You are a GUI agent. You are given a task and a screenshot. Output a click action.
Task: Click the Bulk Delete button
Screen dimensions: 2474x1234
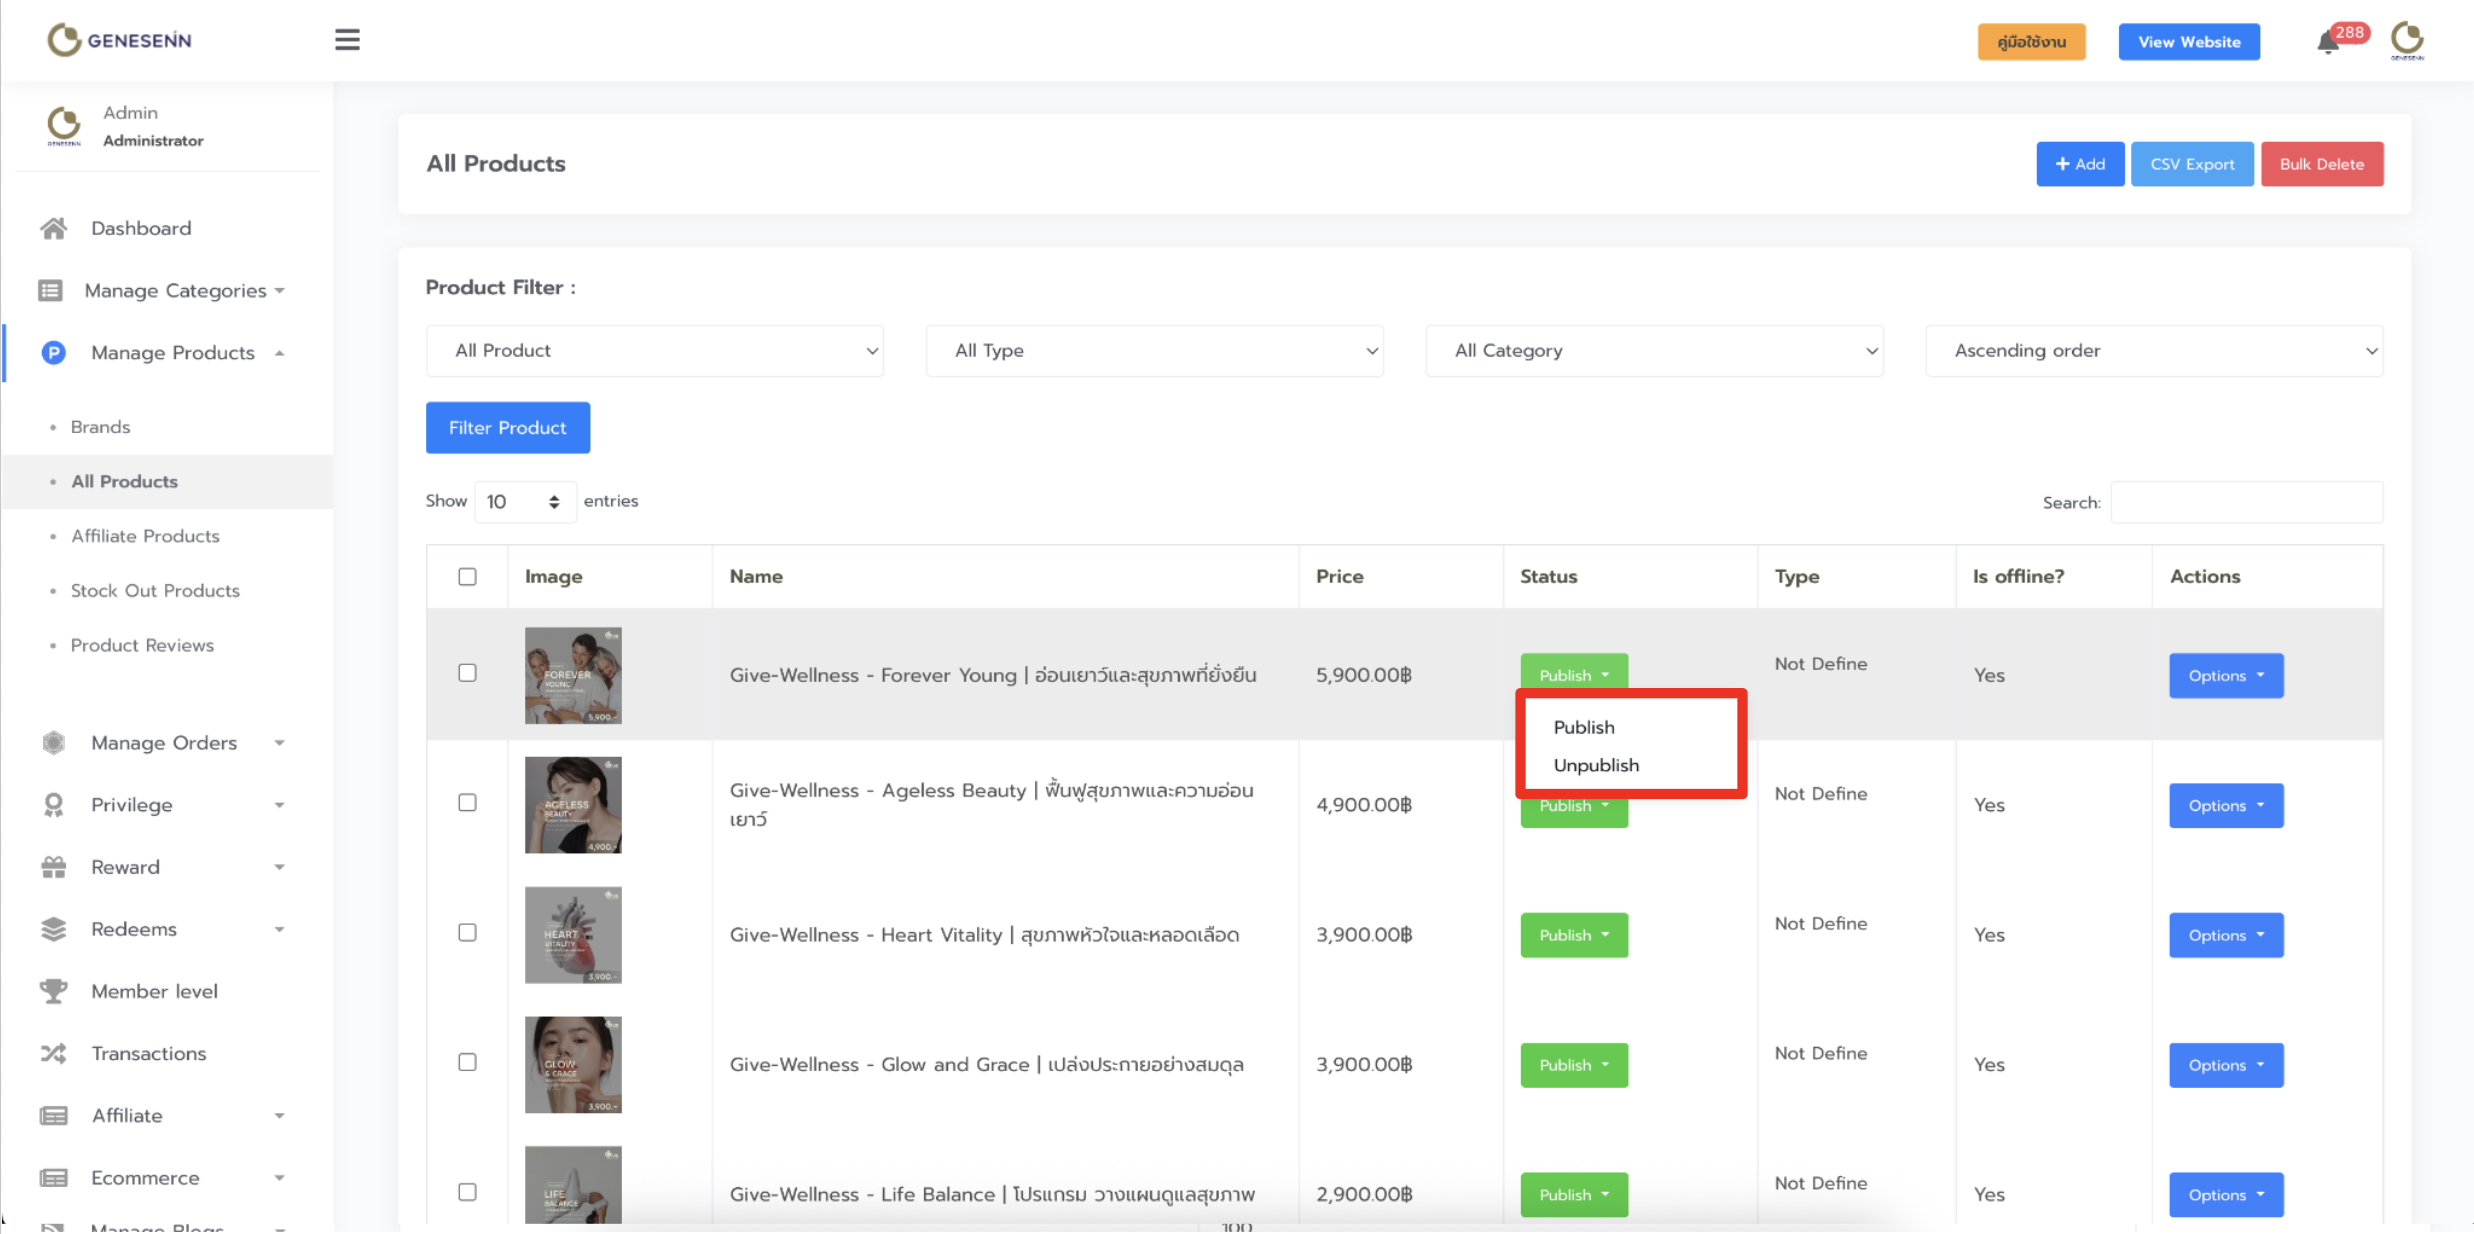tap(2321, 164)
